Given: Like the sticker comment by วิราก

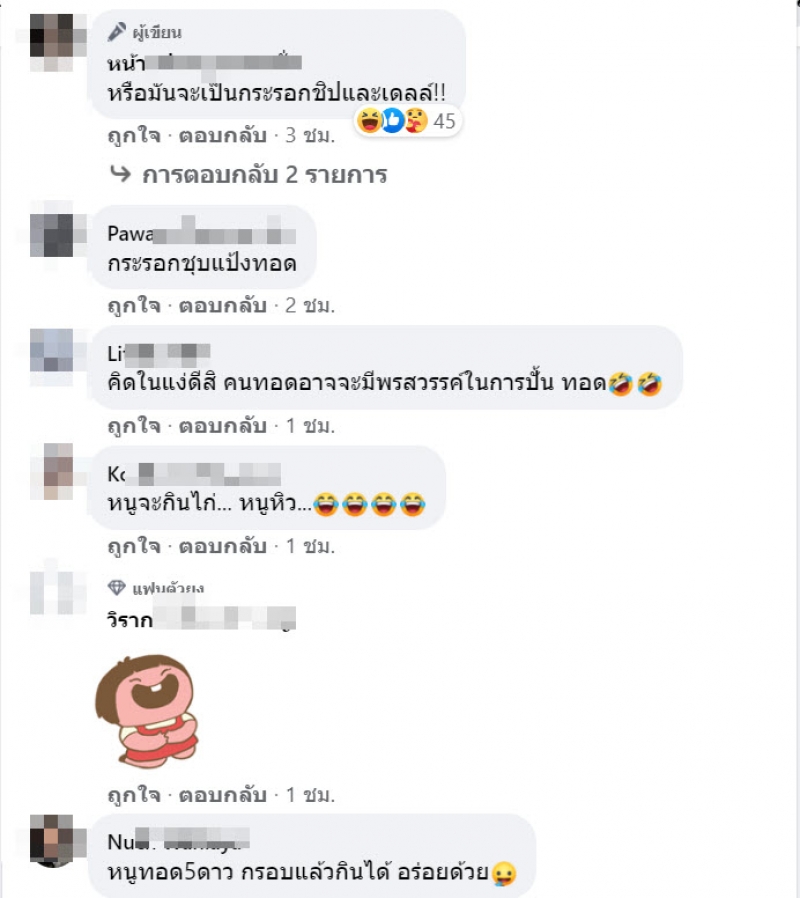Looking at the screenshot, I should point(134,795).
